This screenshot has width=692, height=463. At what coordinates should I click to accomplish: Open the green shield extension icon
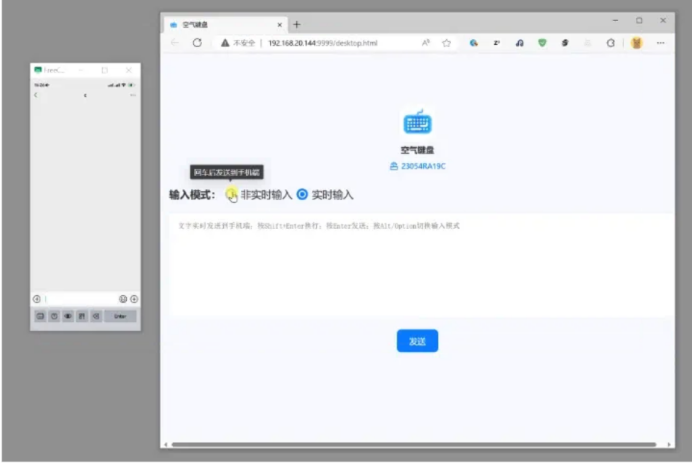tap(542, 43)
